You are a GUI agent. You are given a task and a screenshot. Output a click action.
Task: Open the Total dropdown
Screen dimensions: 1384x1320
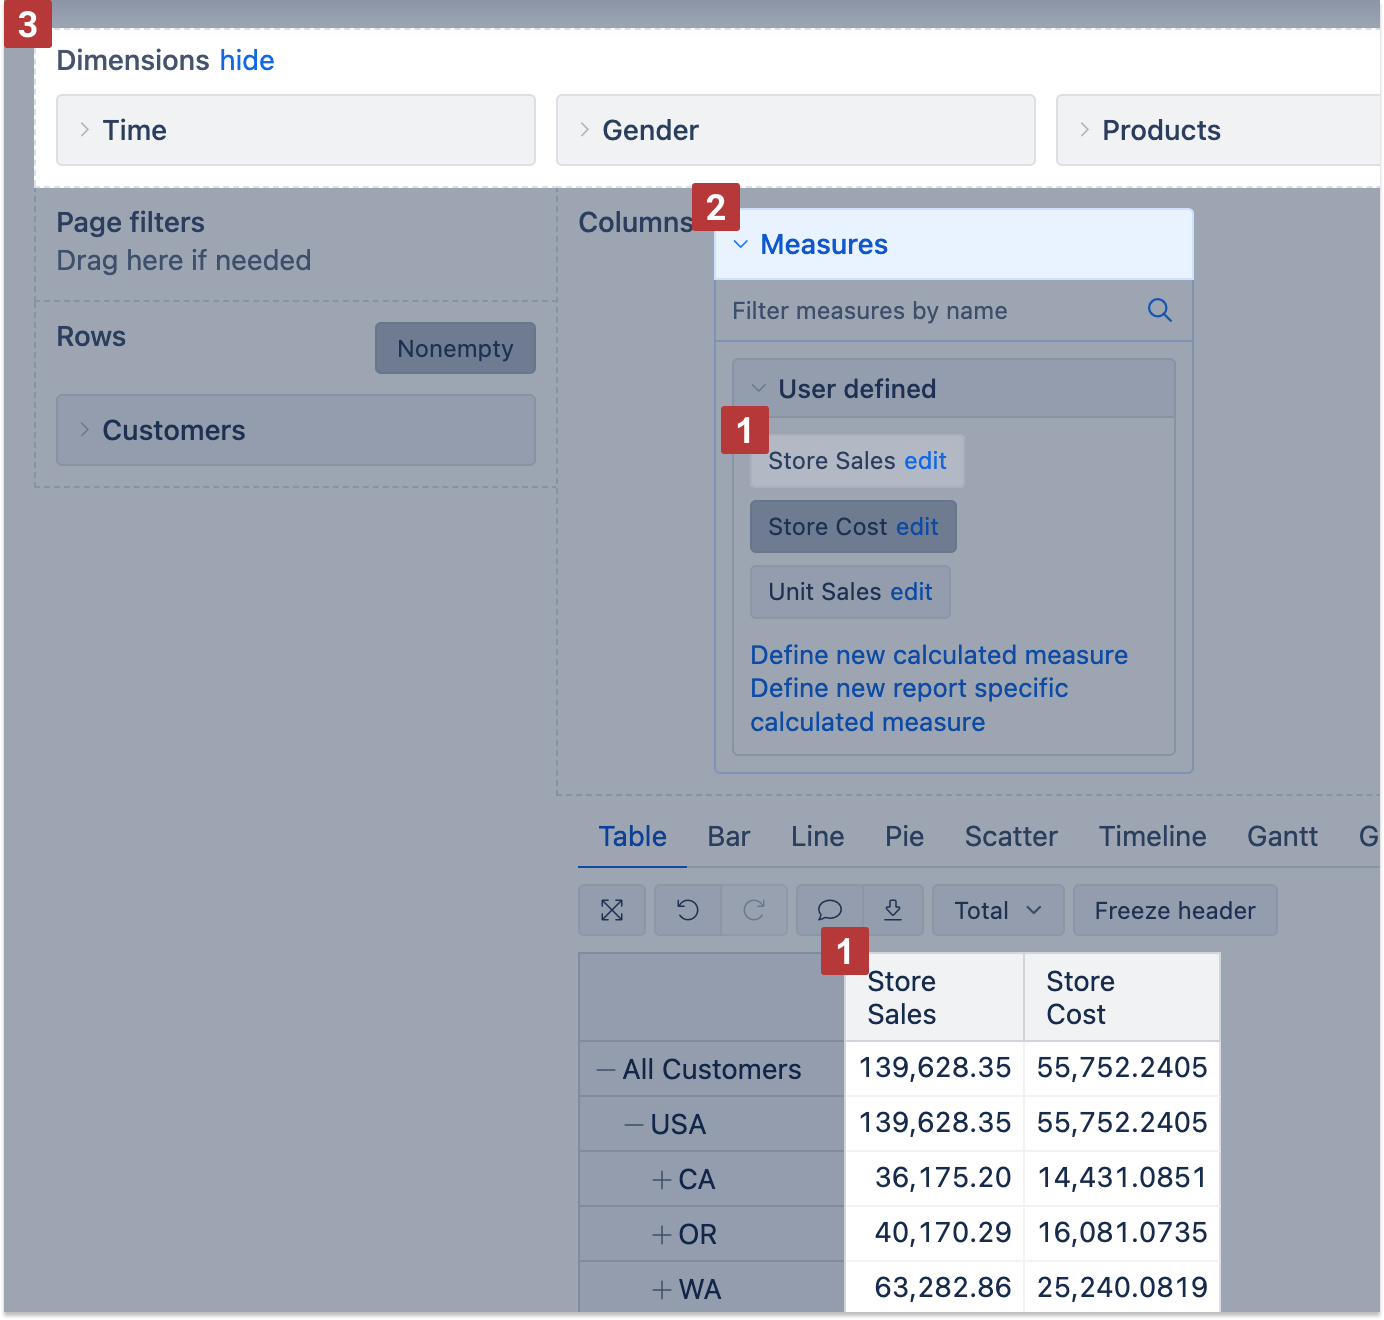click(x=997, y=910)
